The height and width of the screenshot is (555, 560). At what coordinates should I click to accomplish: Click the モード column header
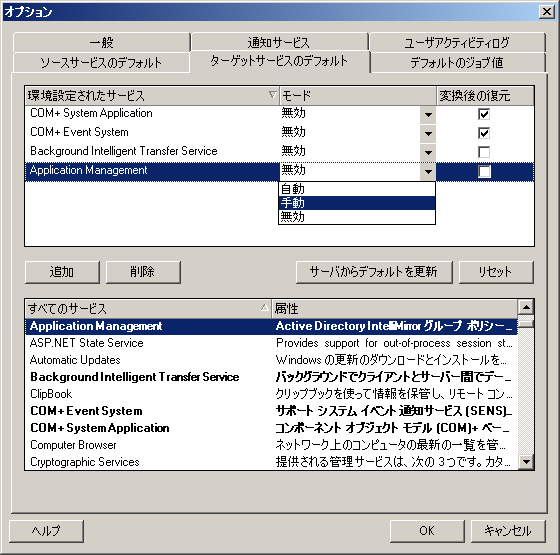358,96
